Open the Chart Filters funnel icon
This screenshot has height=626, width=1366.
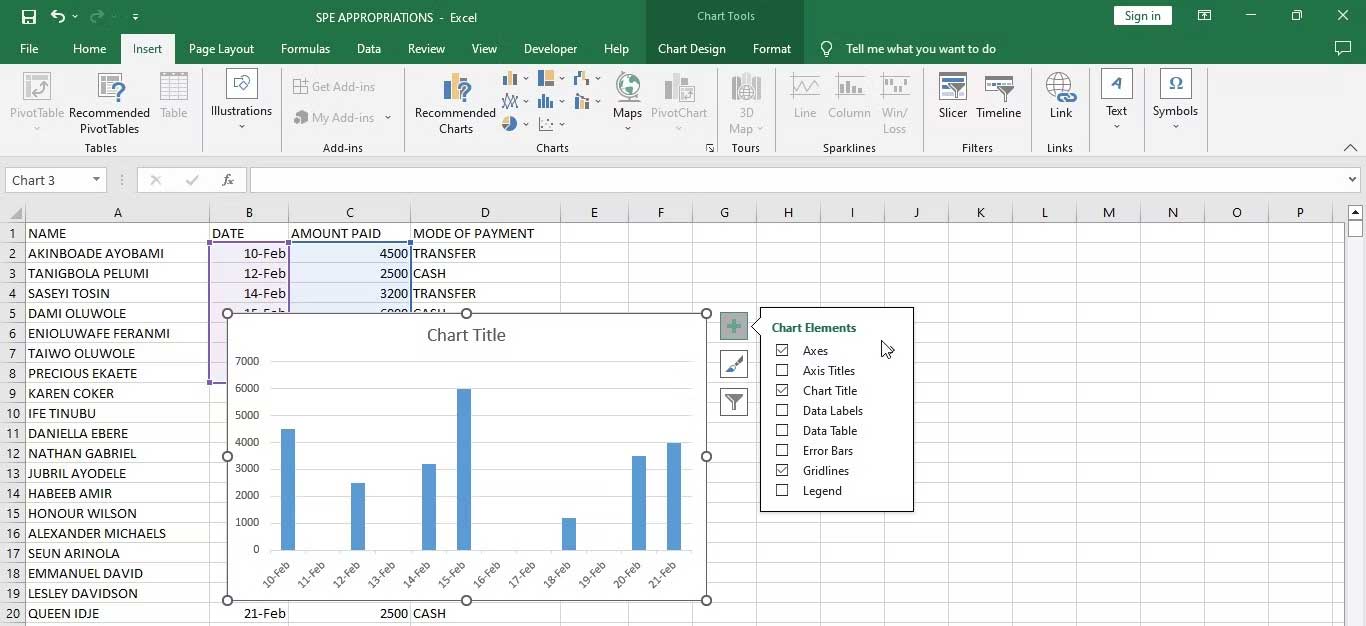(734, 402)
